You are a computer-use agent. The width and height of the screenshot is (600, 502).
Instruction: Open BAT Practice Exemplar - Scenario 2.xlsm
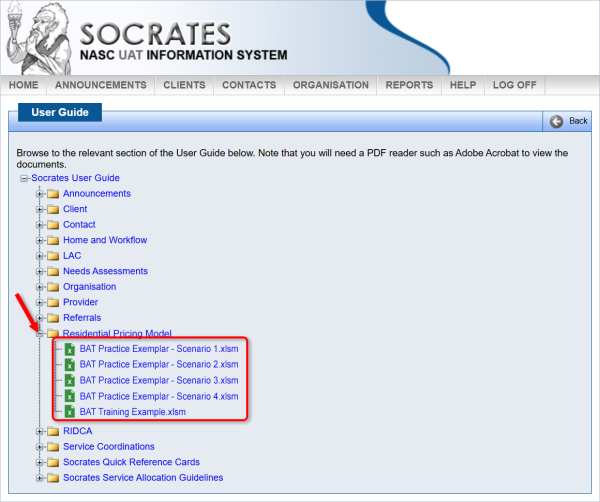(x=159, y=365)
